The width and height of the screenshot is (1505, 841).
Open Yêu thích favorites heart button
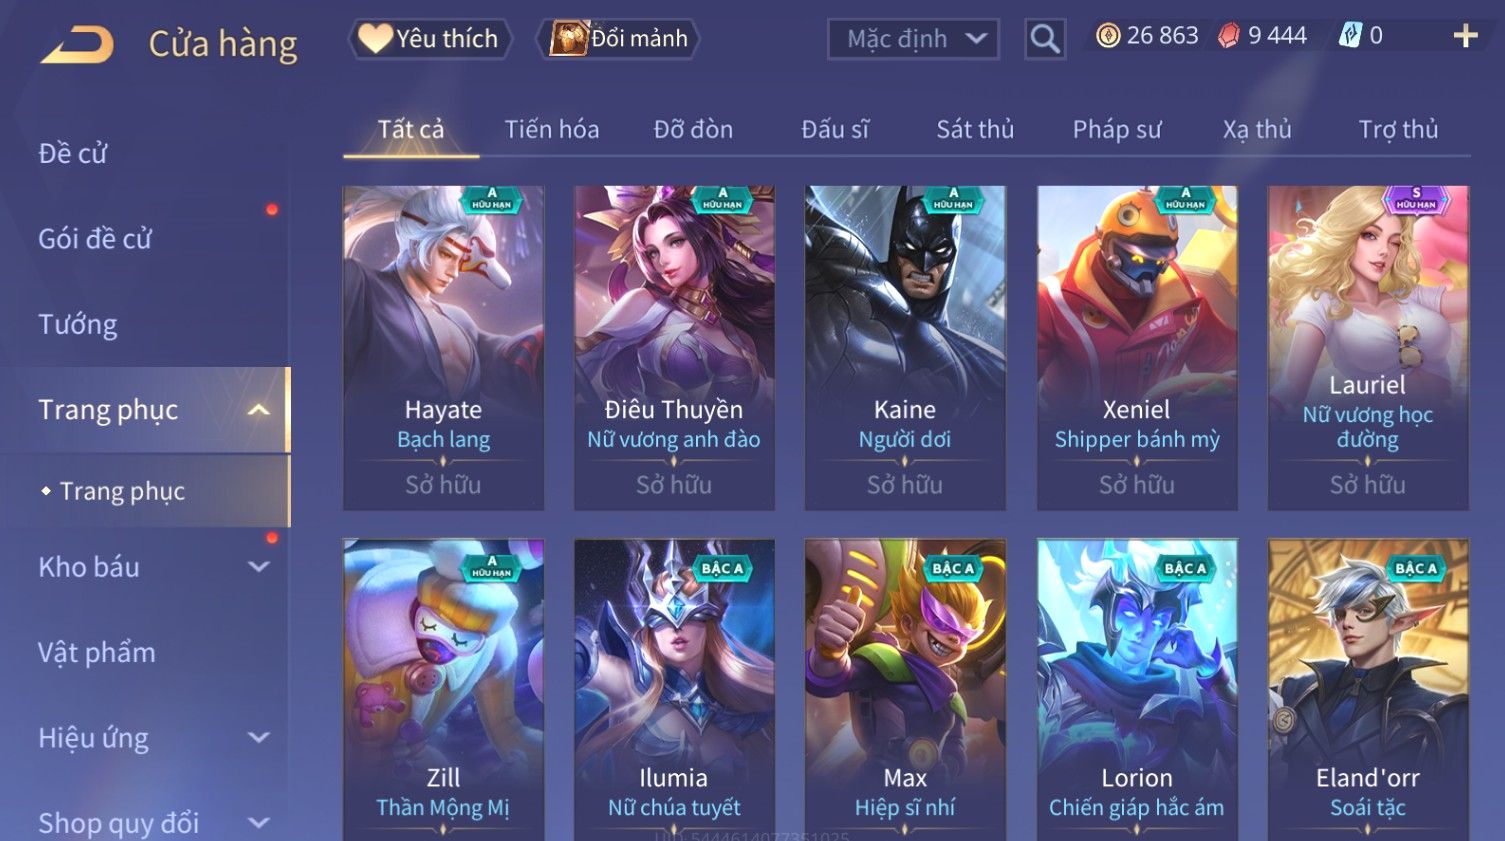(x=429, y=39)
